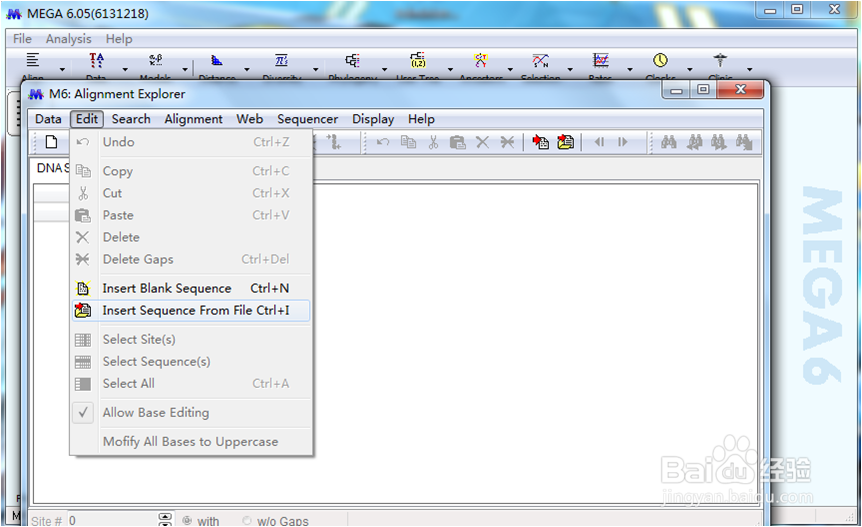Image resolution: width=862 pixels, height=527 pixels.
Task: Click the insert blank sequence toolbar icon
Action: coord(540,142)
